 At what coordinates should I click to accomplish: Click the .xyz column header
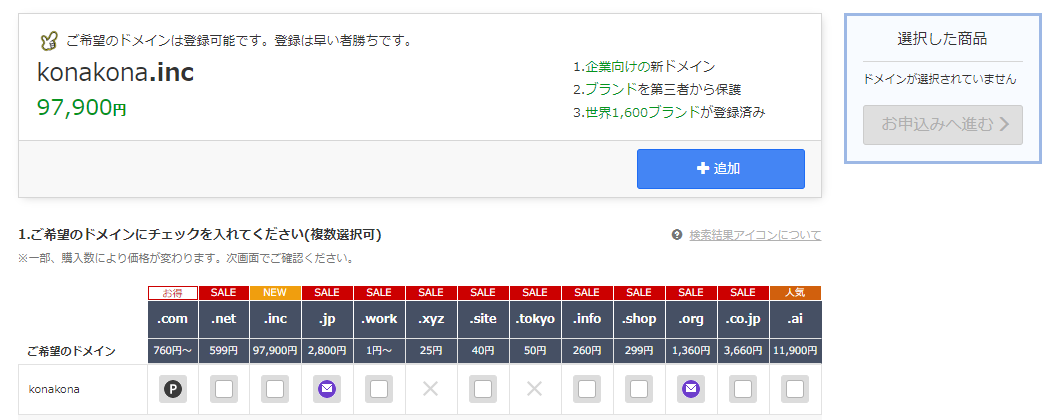point(431,319)
